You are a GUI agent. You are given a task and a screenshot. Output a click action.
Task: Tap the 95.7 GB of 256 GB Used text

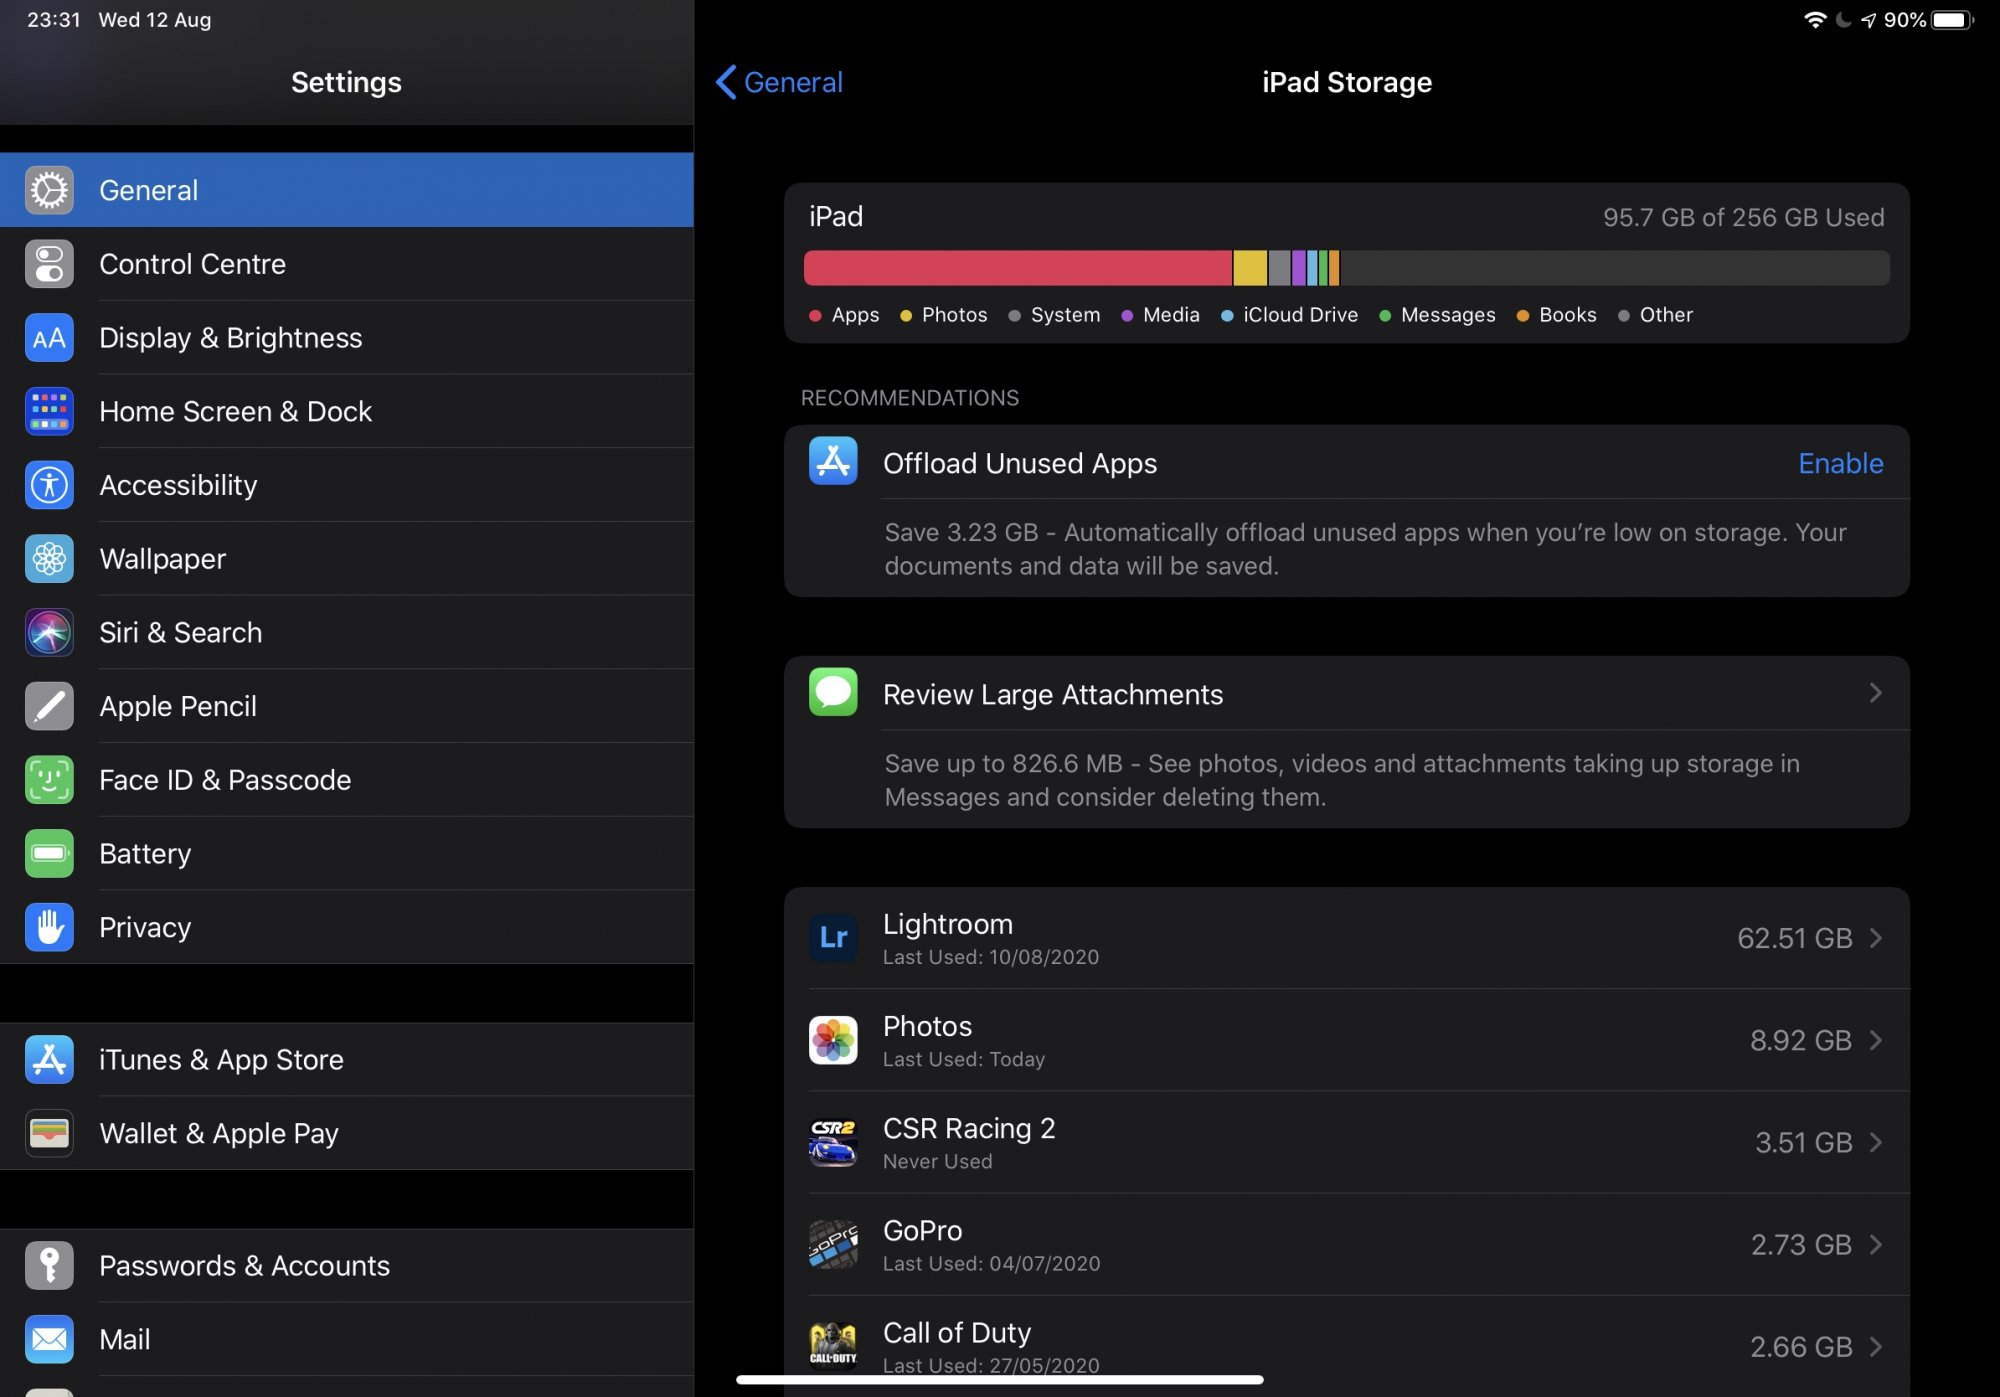(x=1744, y=217)
